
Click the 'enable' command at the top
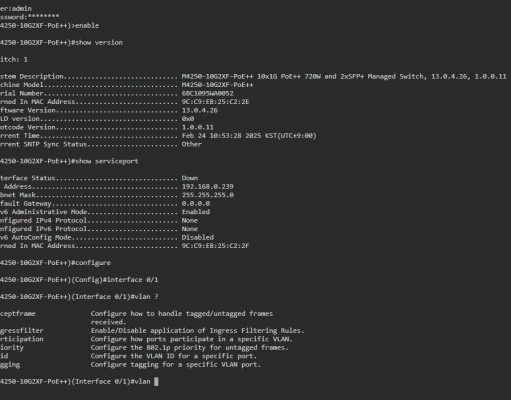tap(87, 25)
